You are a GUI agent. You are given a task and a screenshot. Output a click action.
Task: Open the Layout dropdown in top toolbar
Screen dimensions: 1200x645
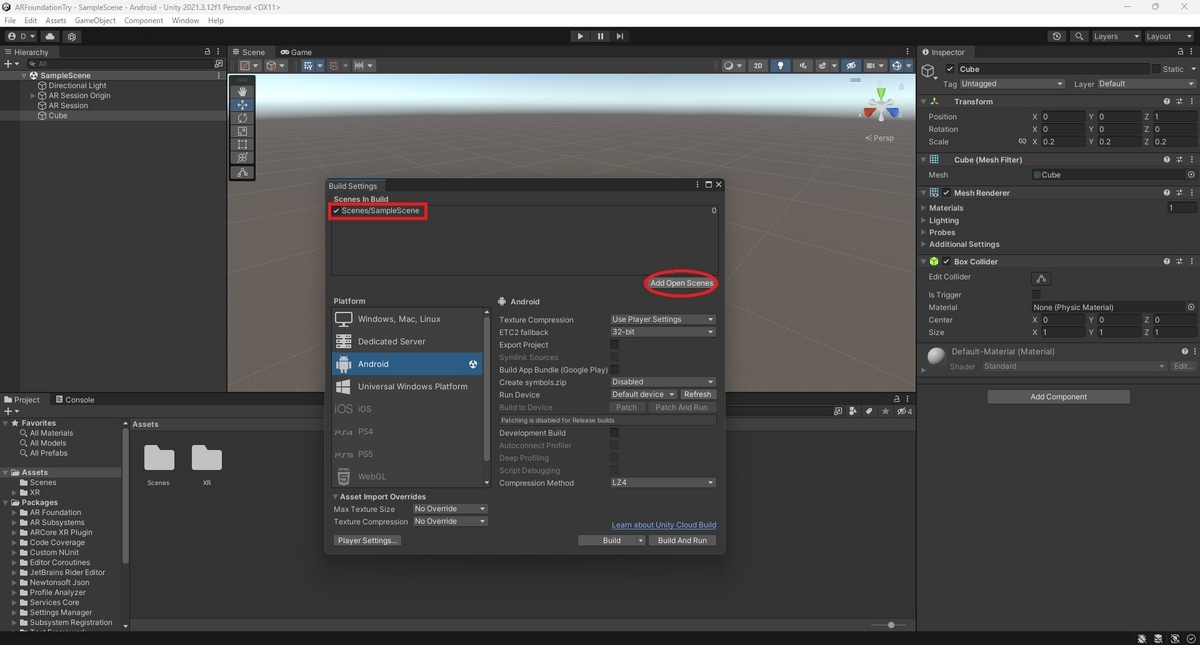[1169, 36]
